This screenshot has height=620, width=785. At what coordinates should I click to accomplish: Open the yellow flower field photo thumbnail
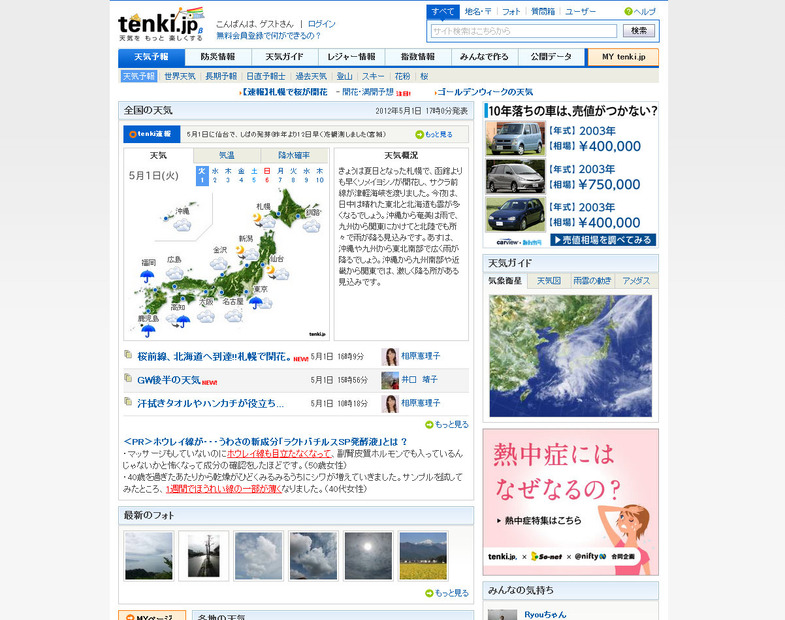[x=423, y=556]
